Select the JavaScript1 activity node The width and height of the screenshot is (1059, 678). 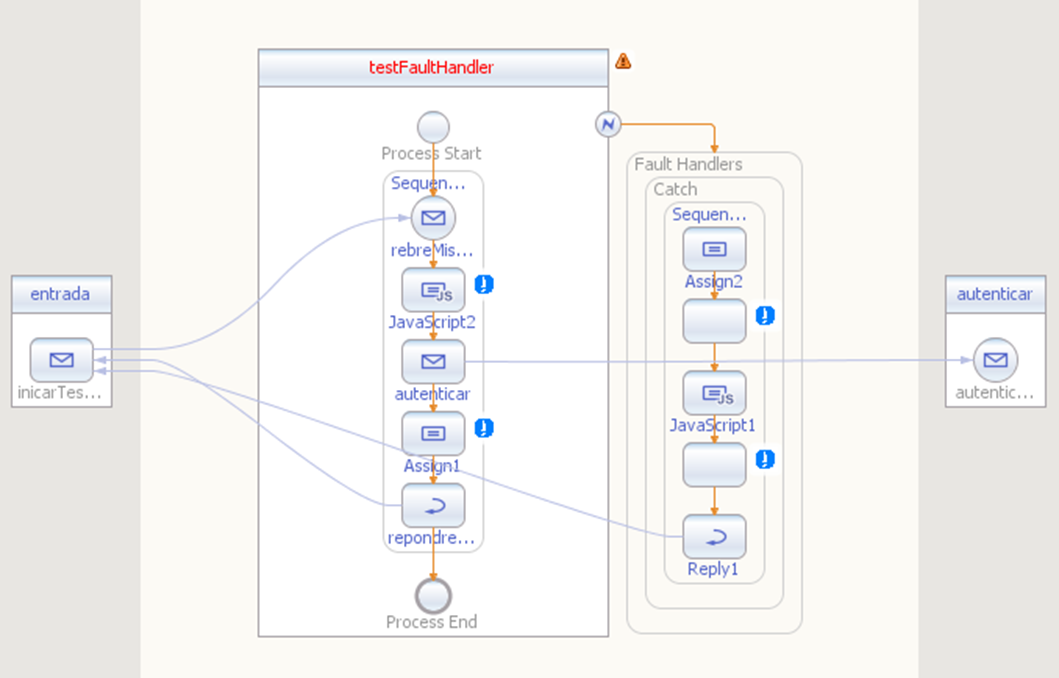click(714, 392)
